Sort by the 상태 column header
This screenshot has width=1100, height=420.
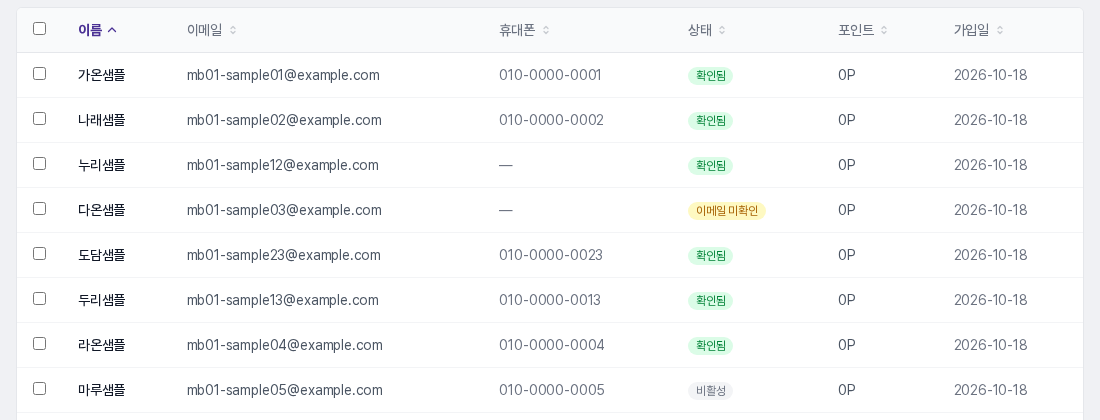coord(706,29)
